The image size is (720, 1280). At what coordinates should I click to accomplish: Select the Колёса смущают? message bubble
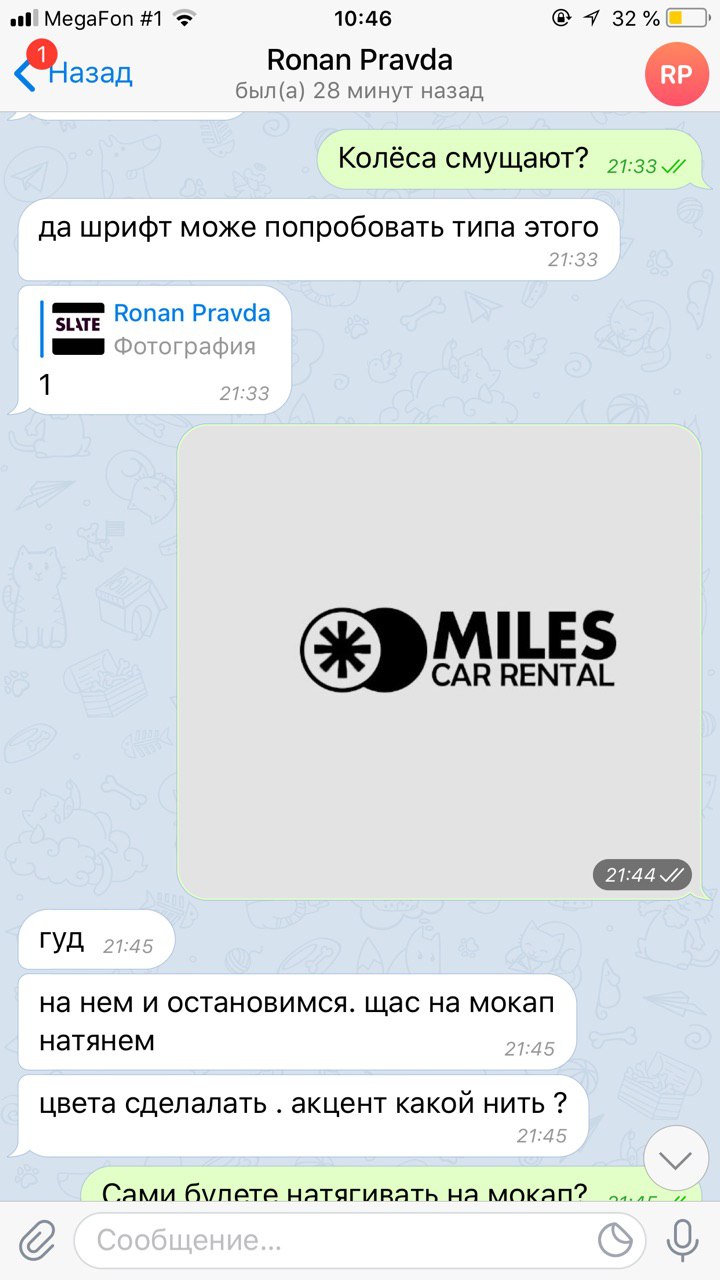(x=510, y=160)
